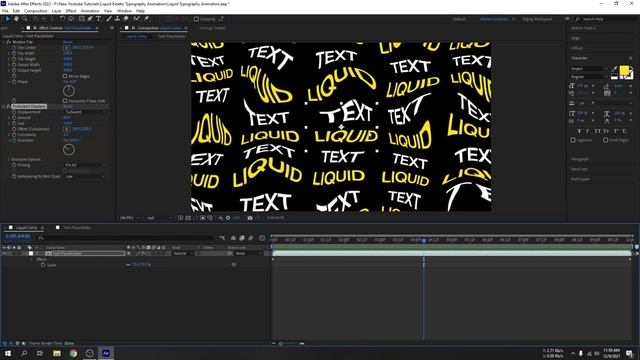Select the Brush tool
The width and height of the screenshot is (640, 360).
[x=109, y=19]
